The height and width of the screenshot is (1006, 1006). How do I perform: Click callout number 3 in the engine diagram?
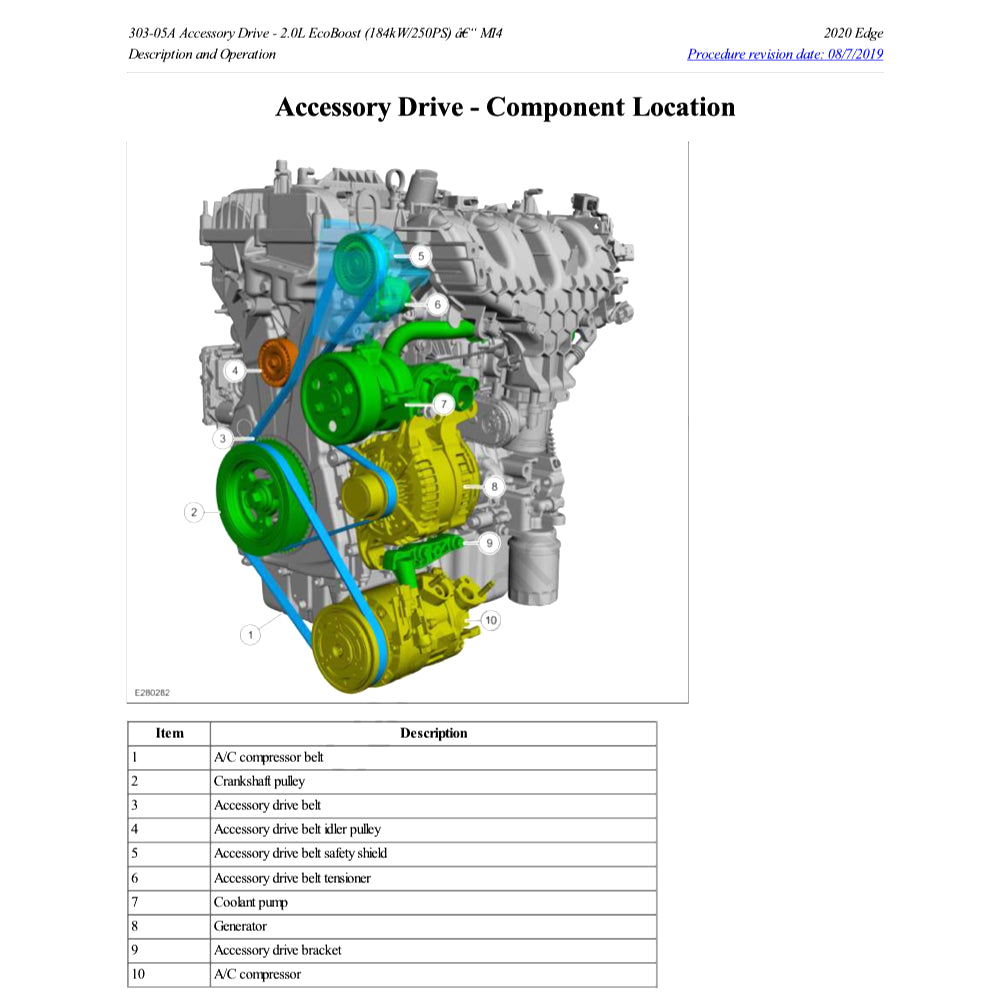(223, 438)
